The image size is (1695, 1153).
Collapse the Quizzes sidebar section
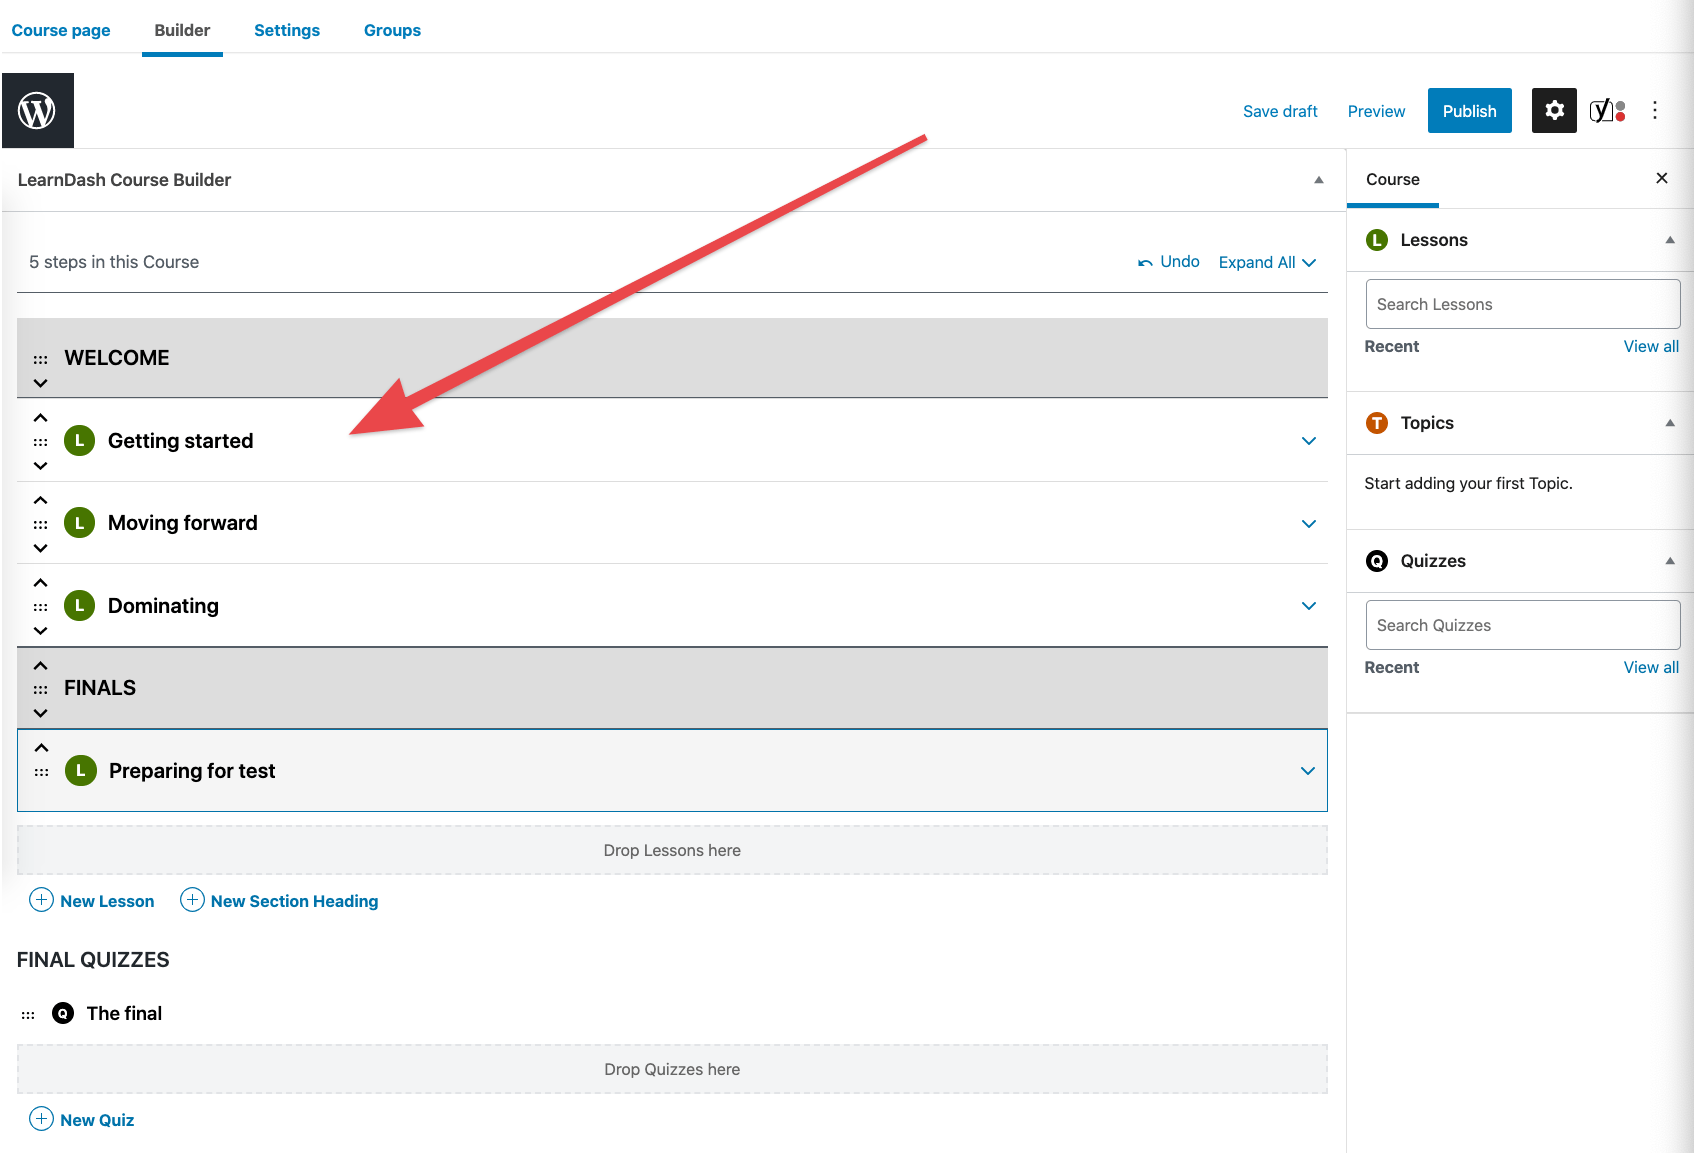pos(1669,561)
